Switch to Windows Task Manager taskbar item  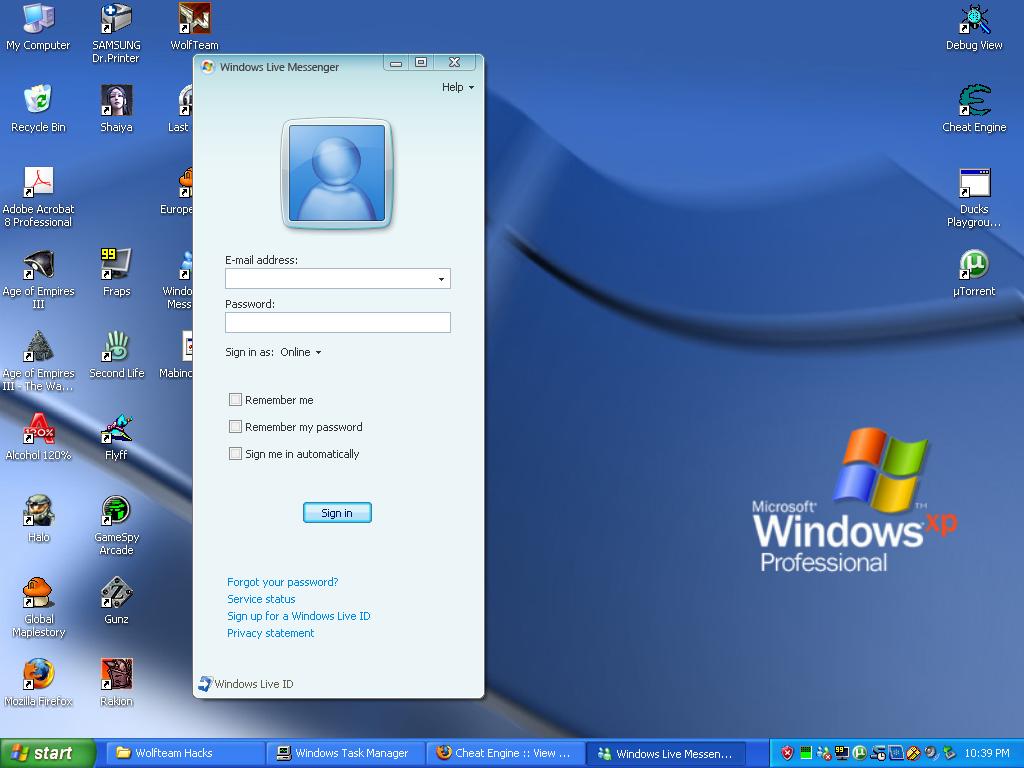[x=345, y=753]
